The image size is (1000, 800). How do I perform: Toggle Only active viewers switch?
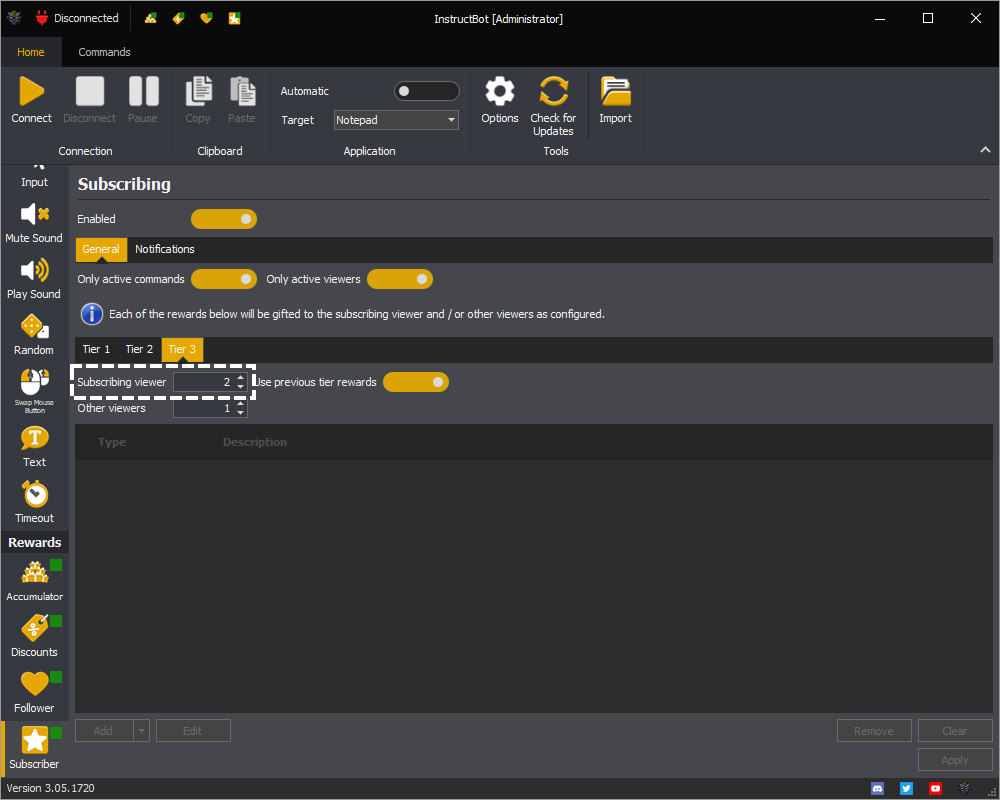tap(400, 279)
